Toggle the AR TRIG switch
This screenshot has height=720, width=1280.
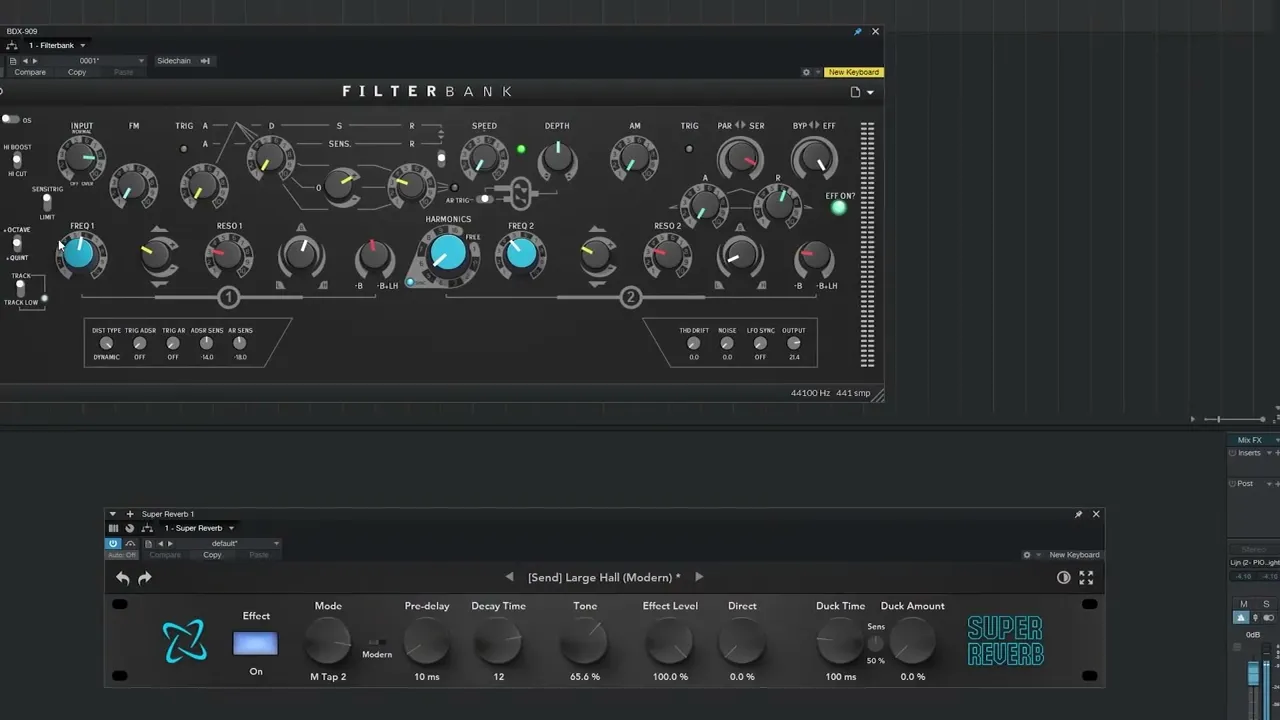(x=483, y=199)
